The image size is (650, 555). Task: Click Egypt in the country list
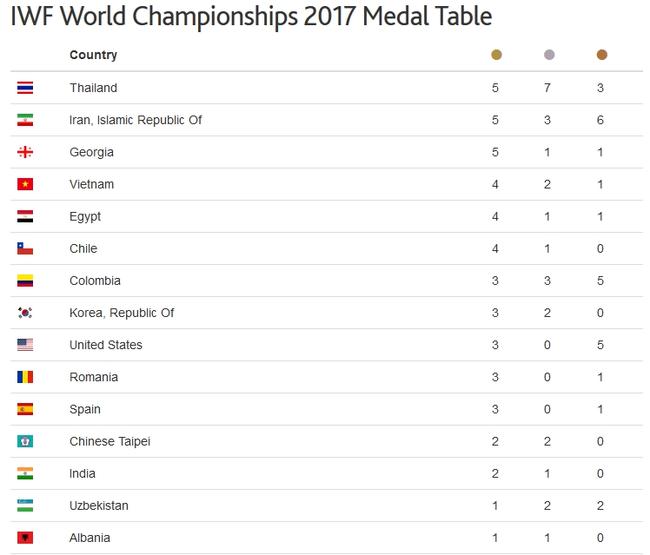coord(85,217)
